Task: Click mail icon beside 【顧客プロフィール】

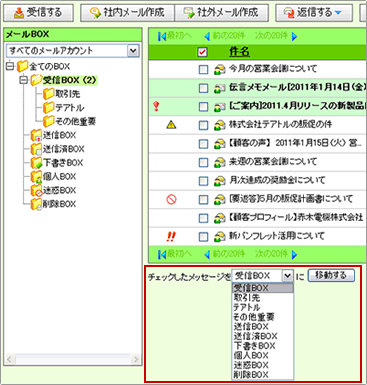Action: tap(220, 218)
